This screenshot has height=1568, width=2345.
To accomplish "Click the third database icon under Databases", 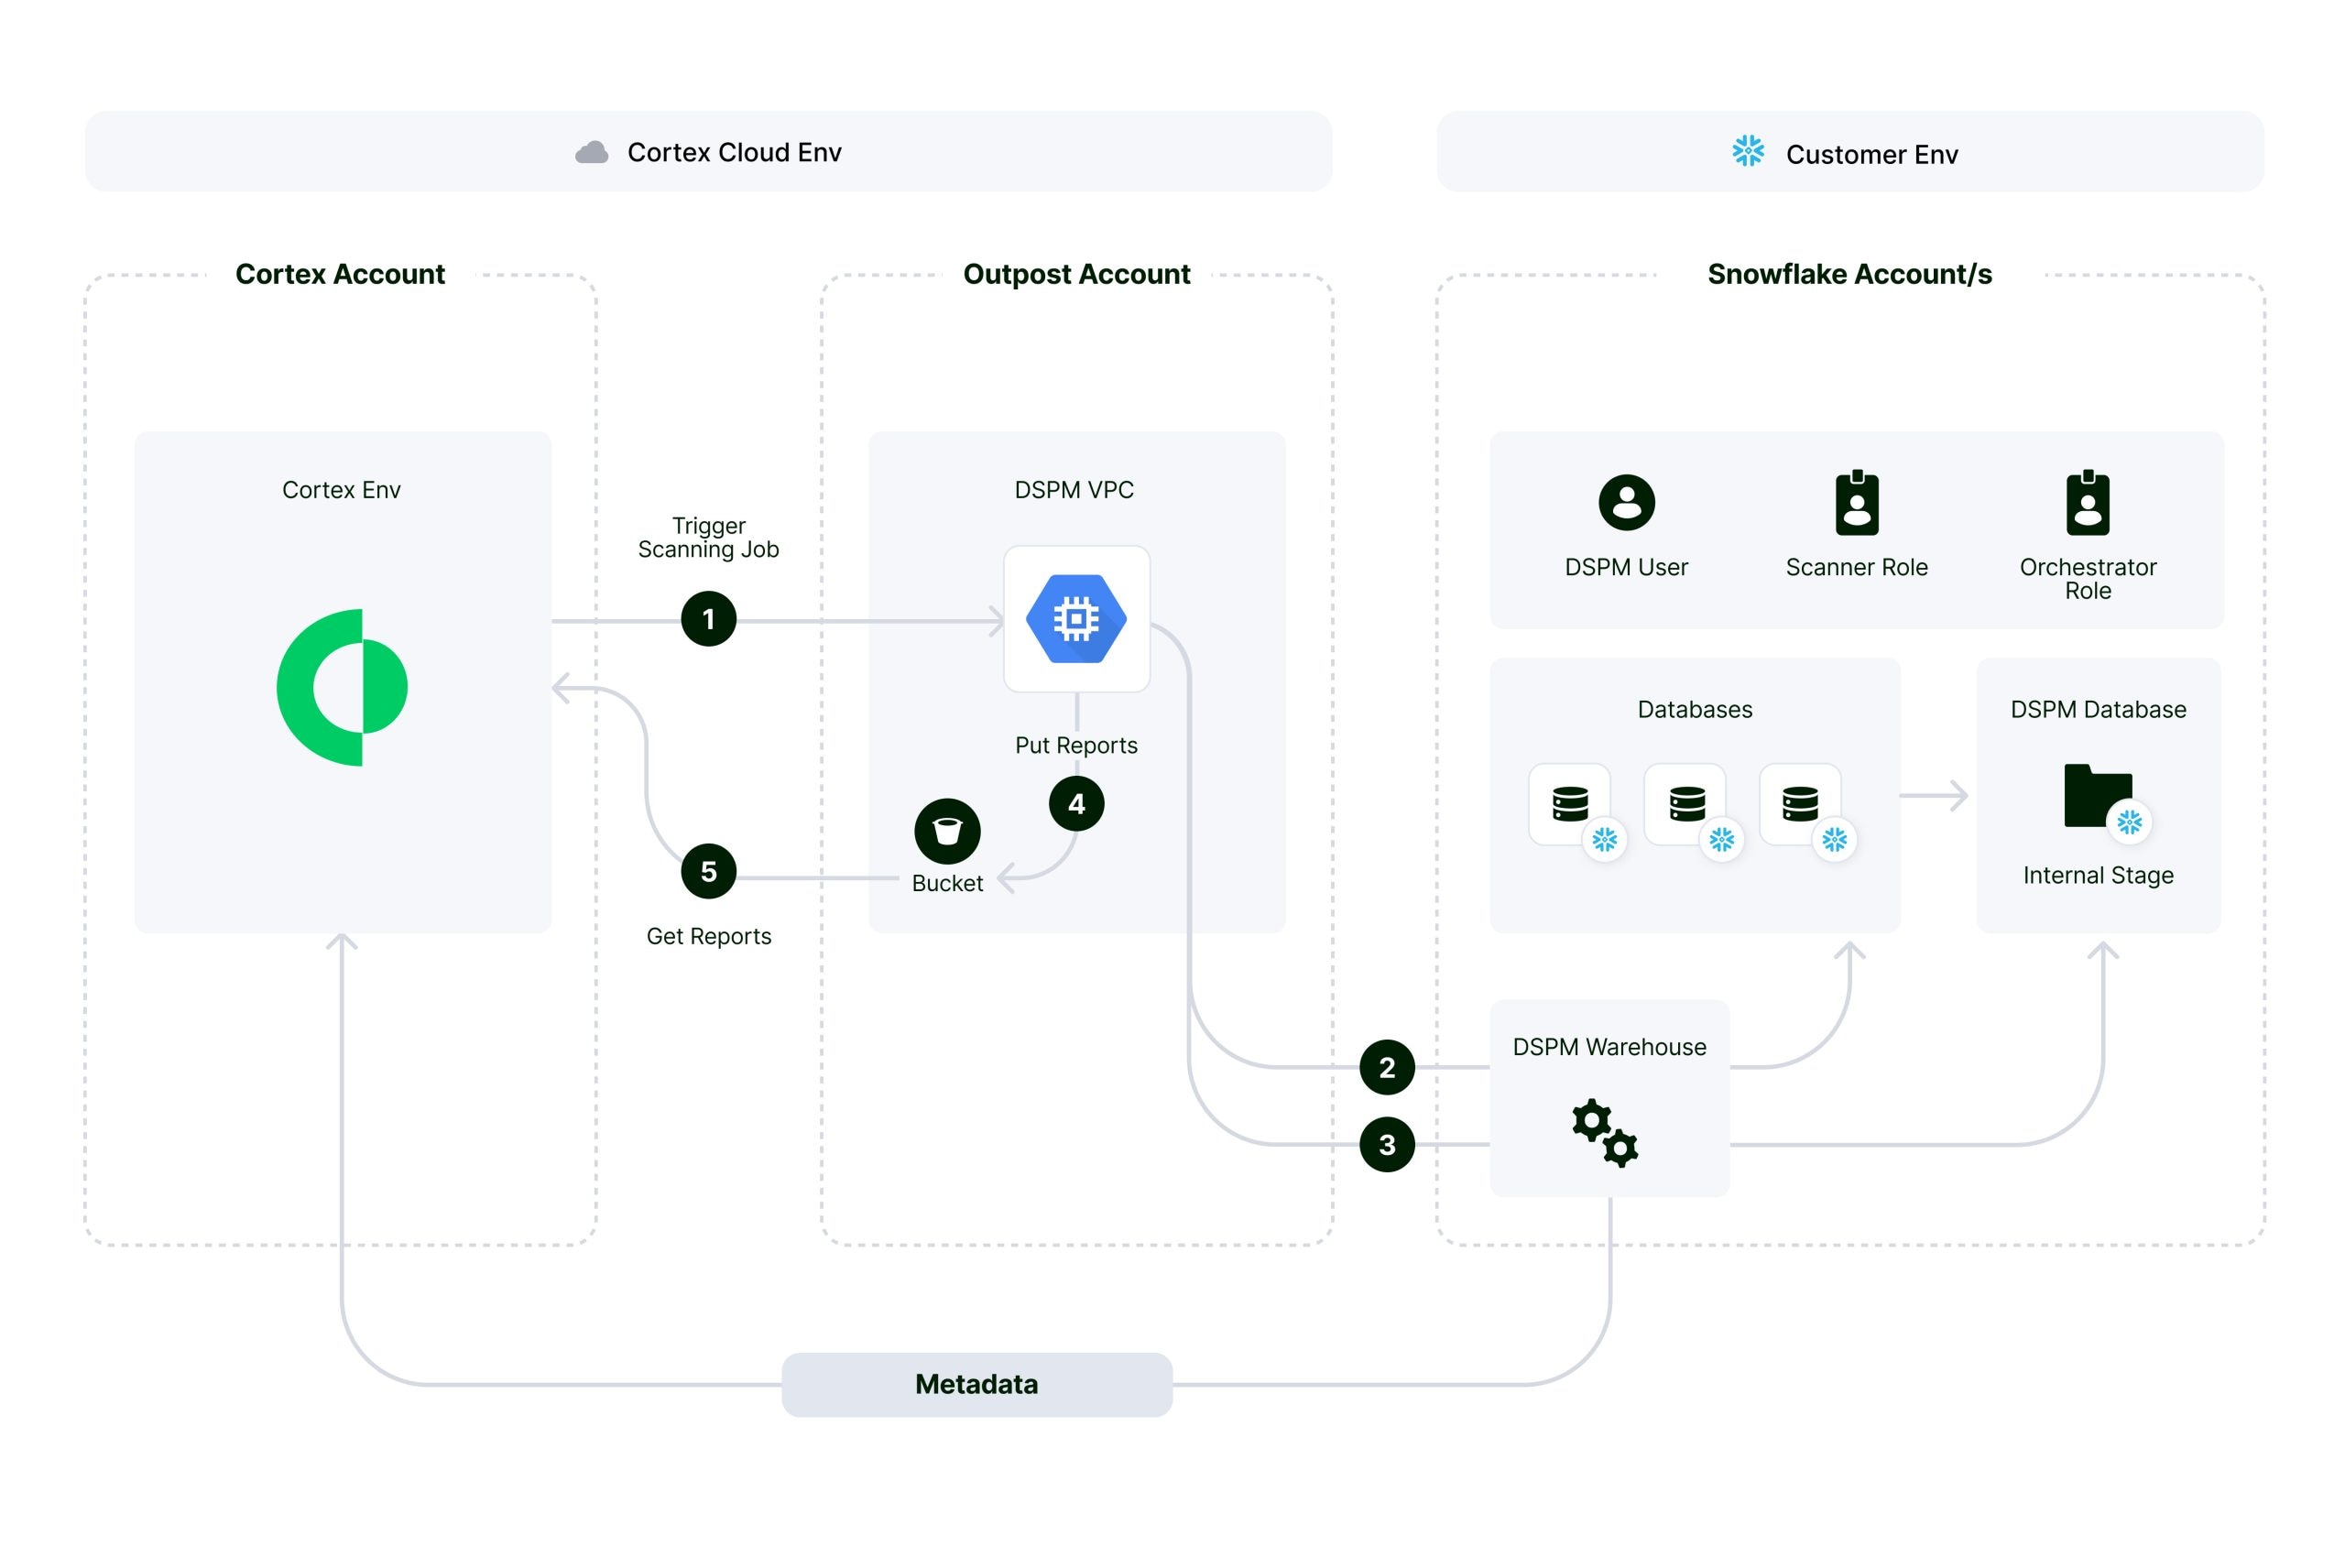I will pyautogui.click(x=1800, y=804).
